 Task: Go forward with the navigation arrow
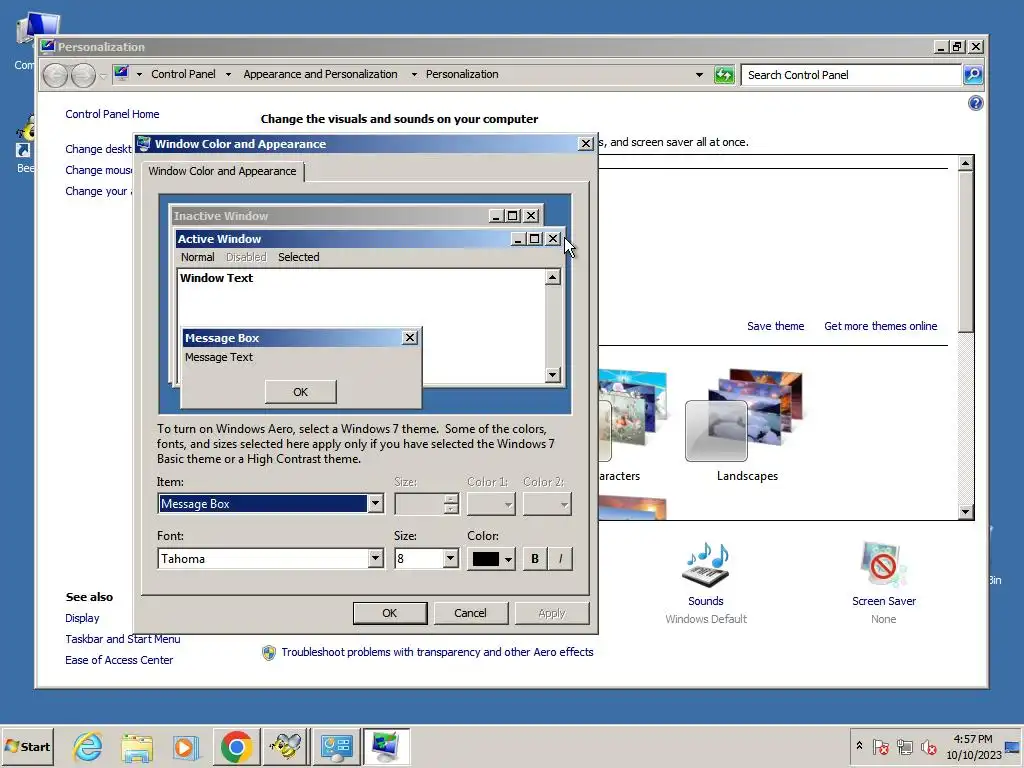point(83,75)
